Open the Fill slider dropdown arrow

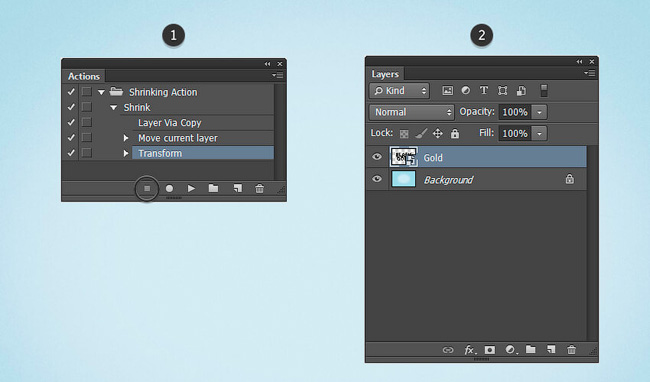[x=539, y=133]
